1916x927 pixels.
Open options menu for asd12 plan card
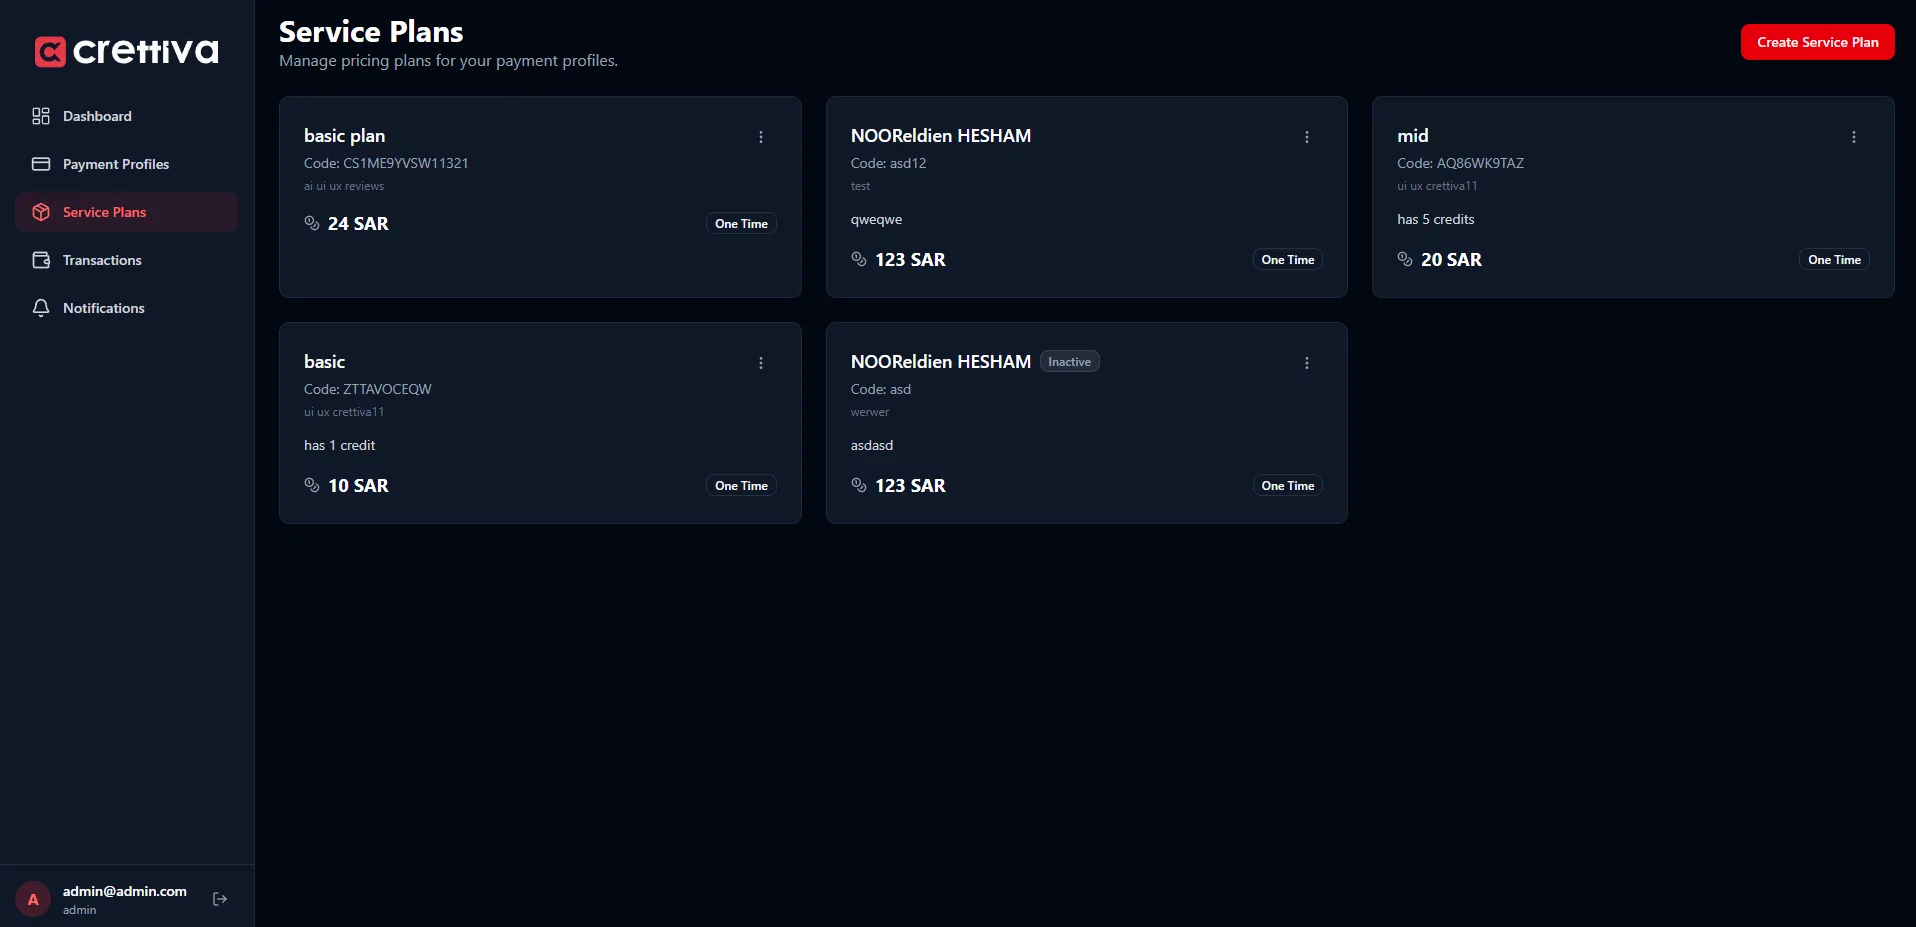tap(1307, 137)
